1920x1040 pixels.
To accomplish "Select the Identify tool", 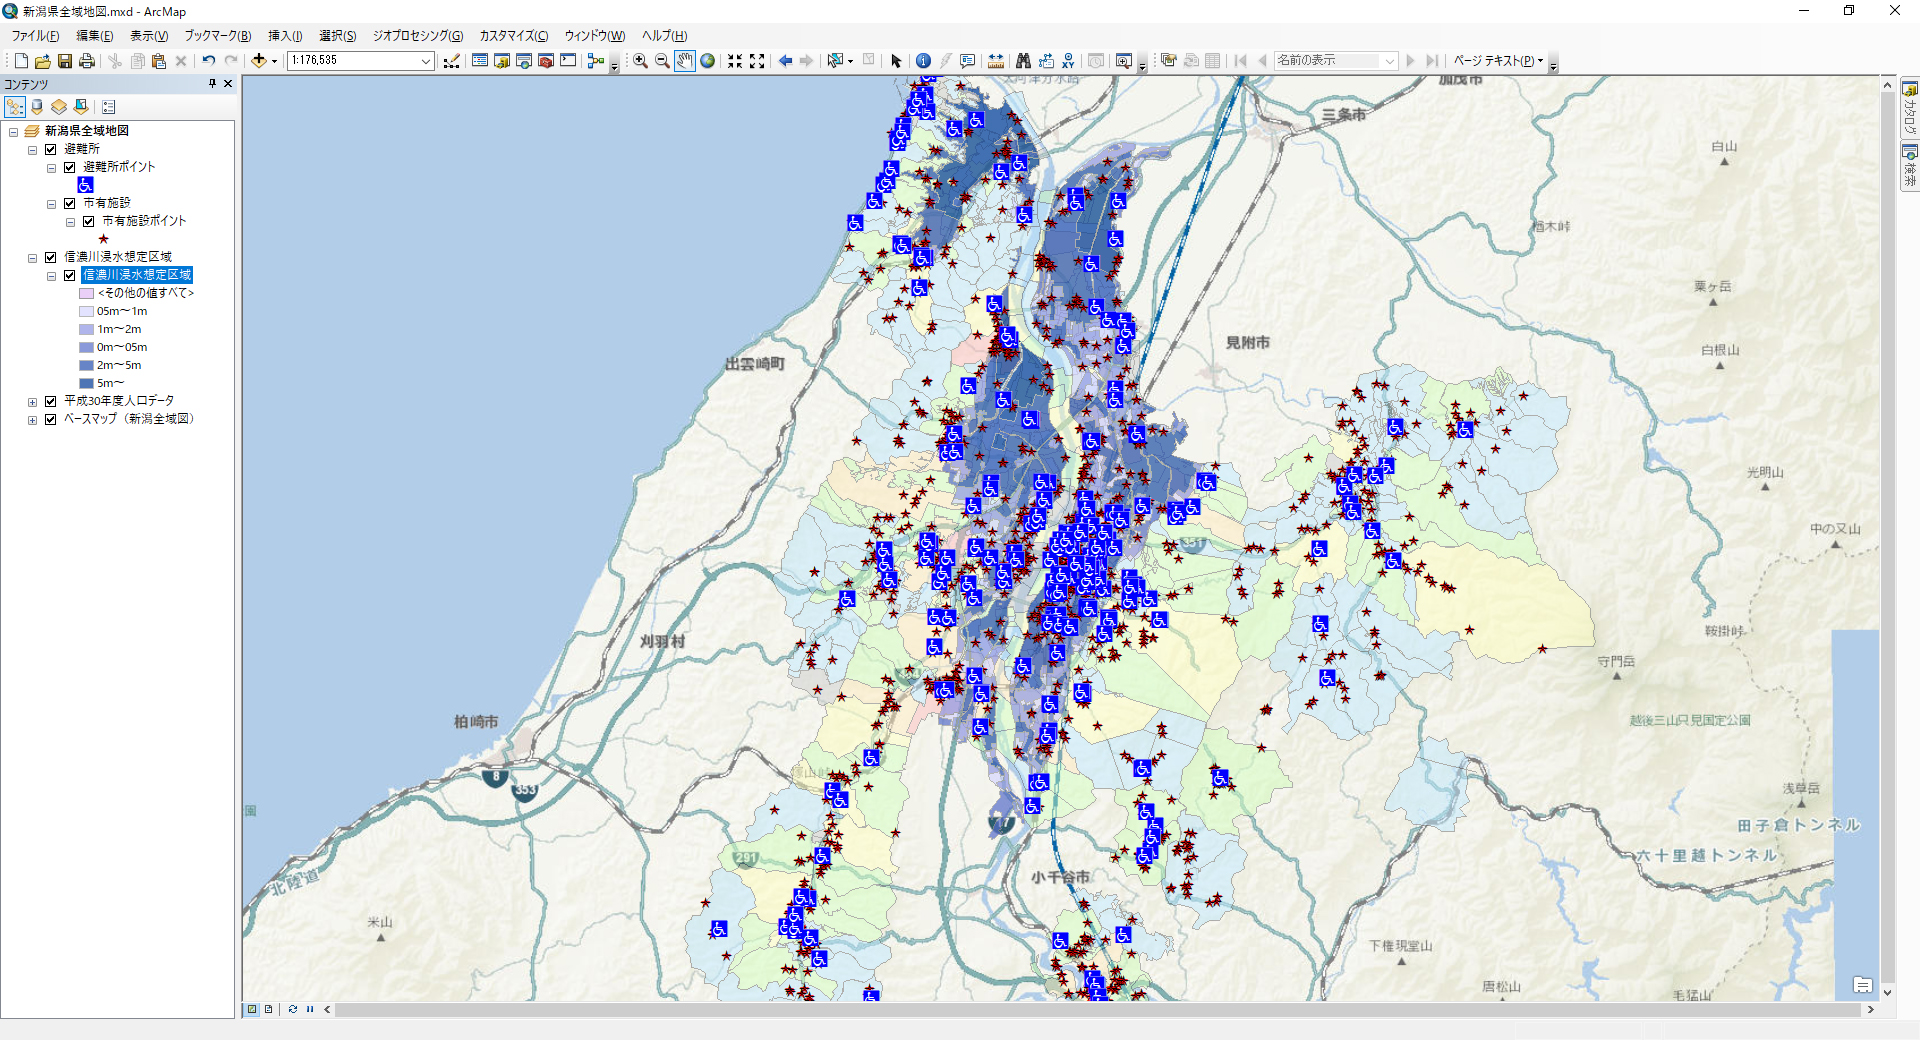I will pos(923,61).
